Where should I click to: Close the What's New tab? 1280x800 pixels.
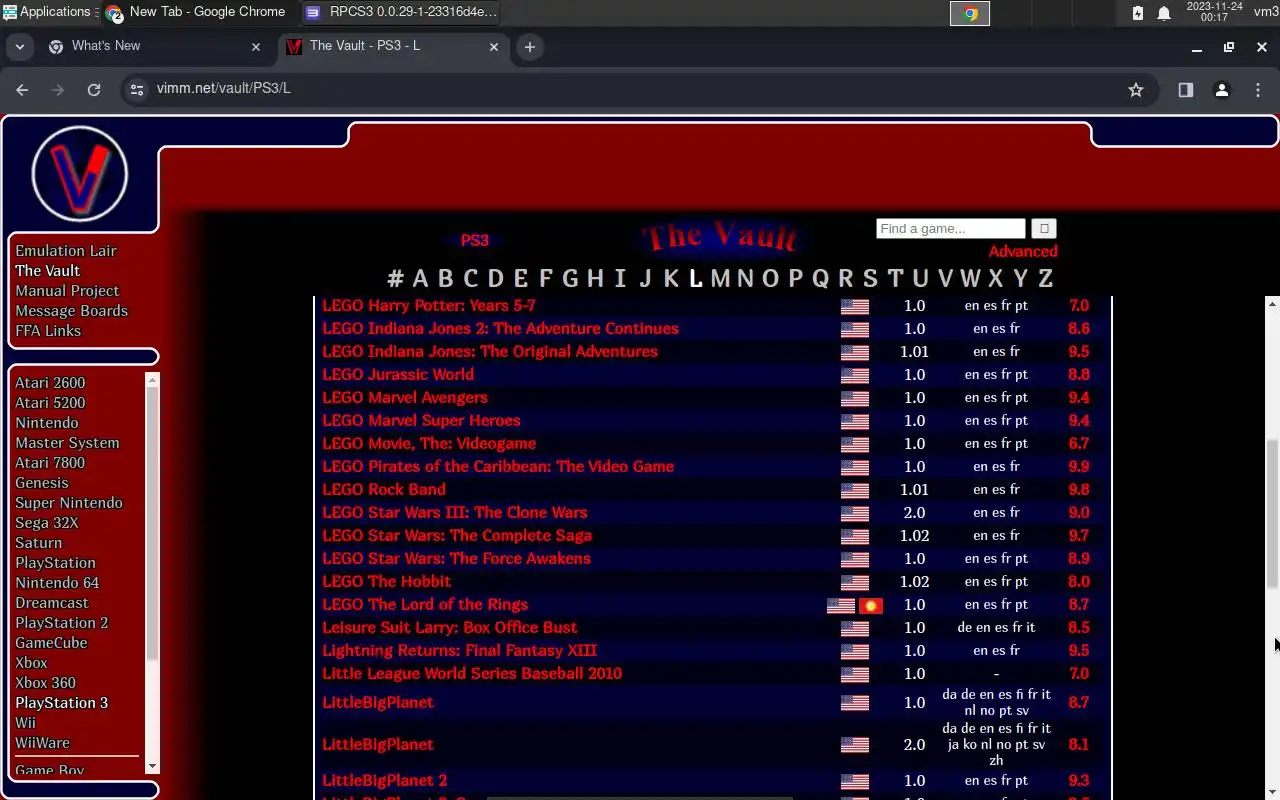pos(256,46)
